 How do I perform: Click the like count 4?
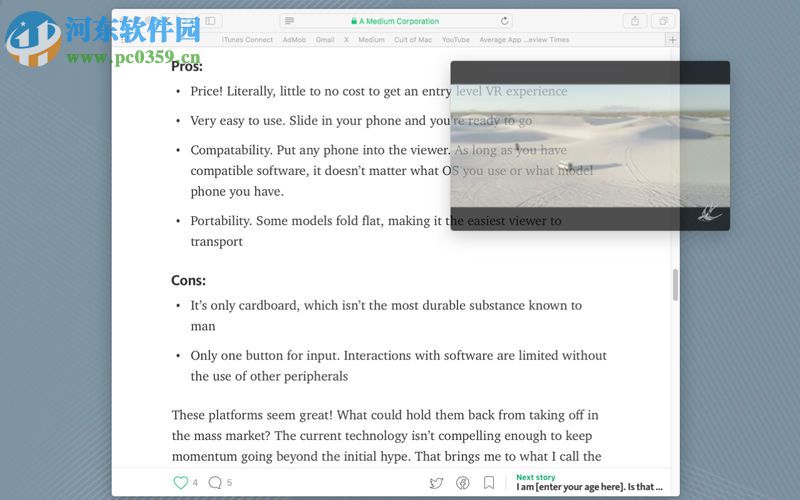pyautogui.click(x=195, y=482)
